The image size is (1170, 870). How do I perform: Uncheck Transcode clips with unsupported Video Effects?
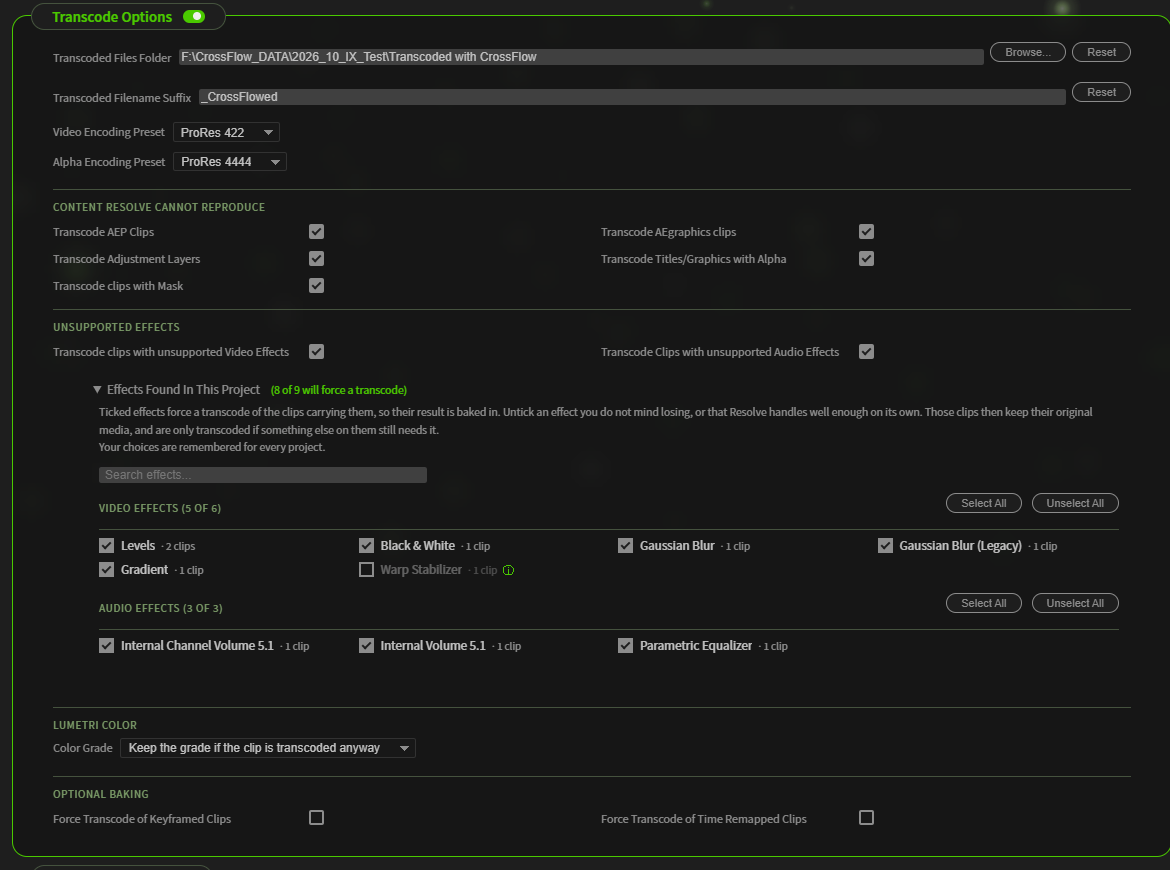click(x=316, y=351)
